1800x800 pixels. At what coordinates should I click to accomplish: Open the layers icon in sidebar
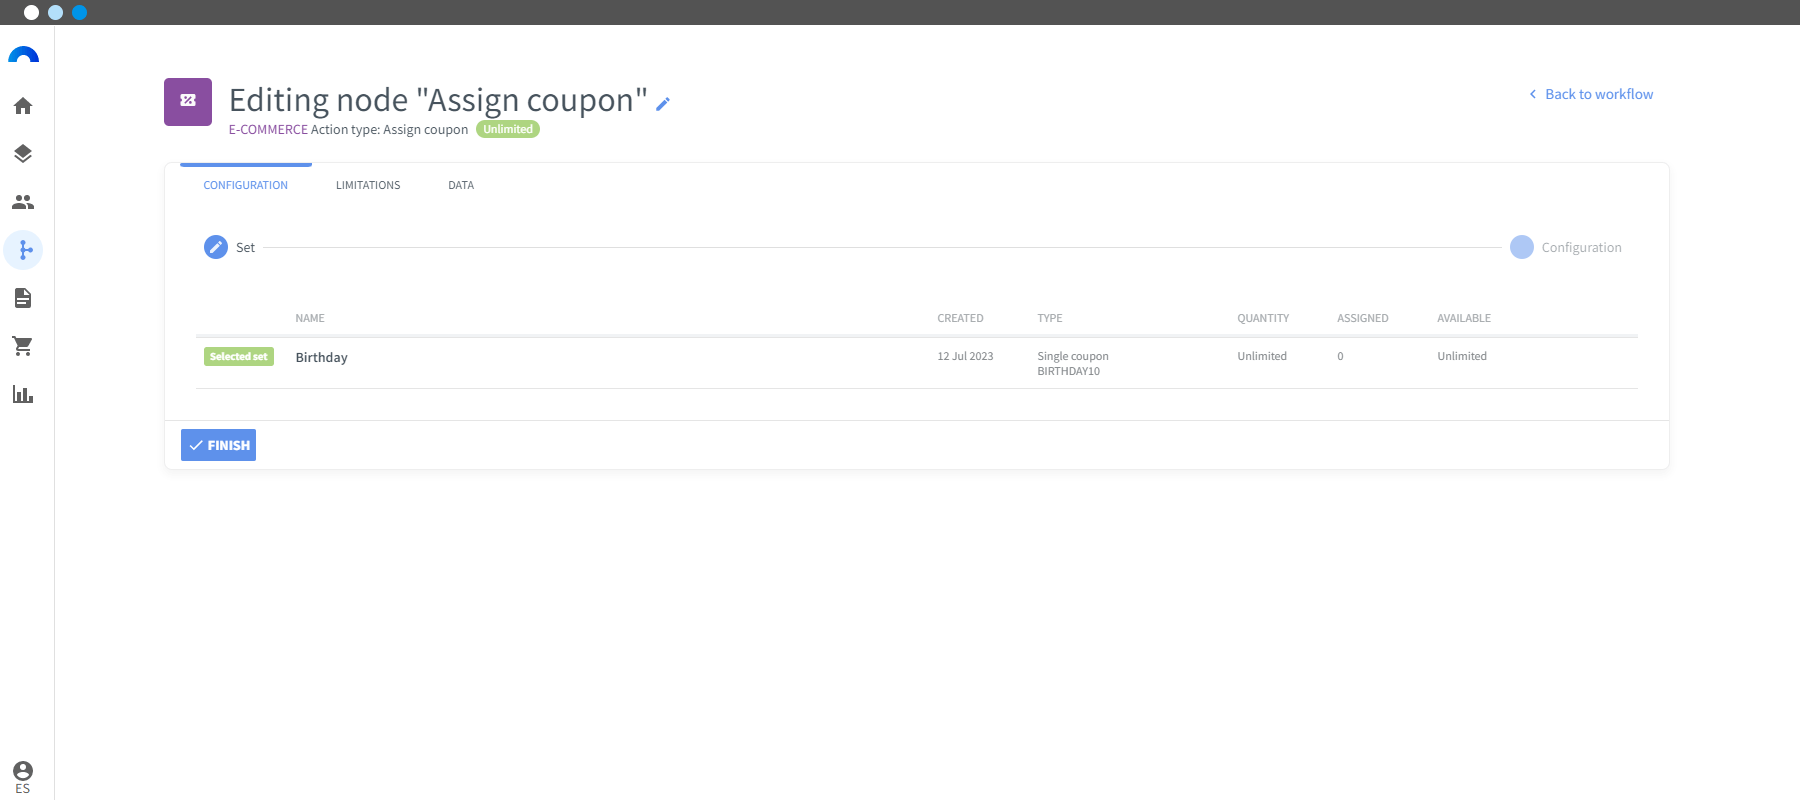coord(23,154)
